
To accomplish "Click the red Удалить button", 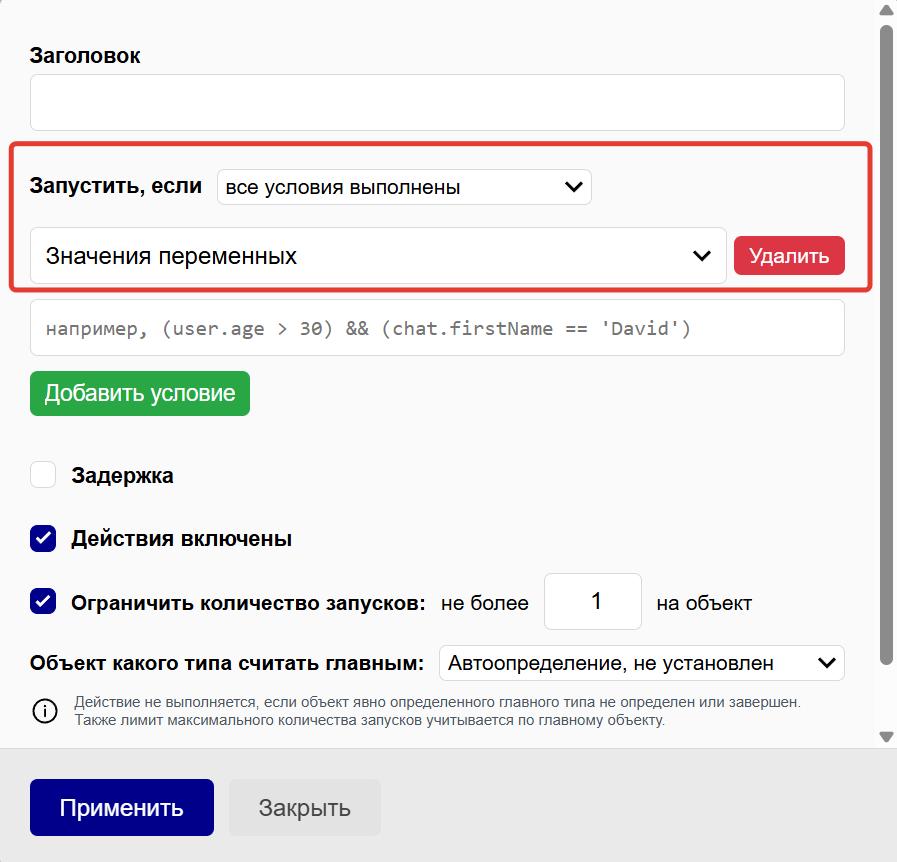I will 789,256.
